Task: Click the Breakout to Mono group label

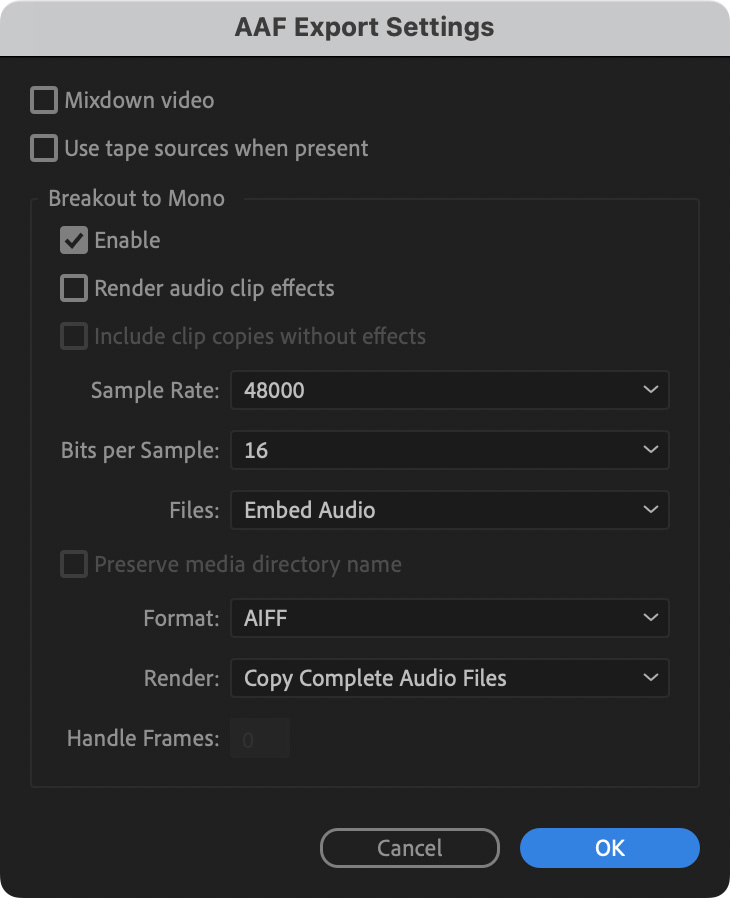Action: point(136,198)
